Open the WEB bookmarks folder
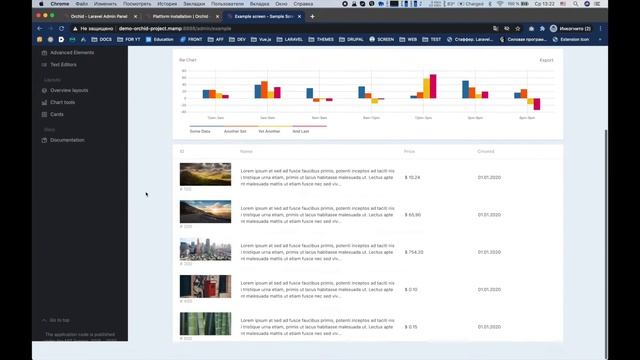Image resolution: width=640 pixels, height=360 pixels. click(x=408, y=40)
